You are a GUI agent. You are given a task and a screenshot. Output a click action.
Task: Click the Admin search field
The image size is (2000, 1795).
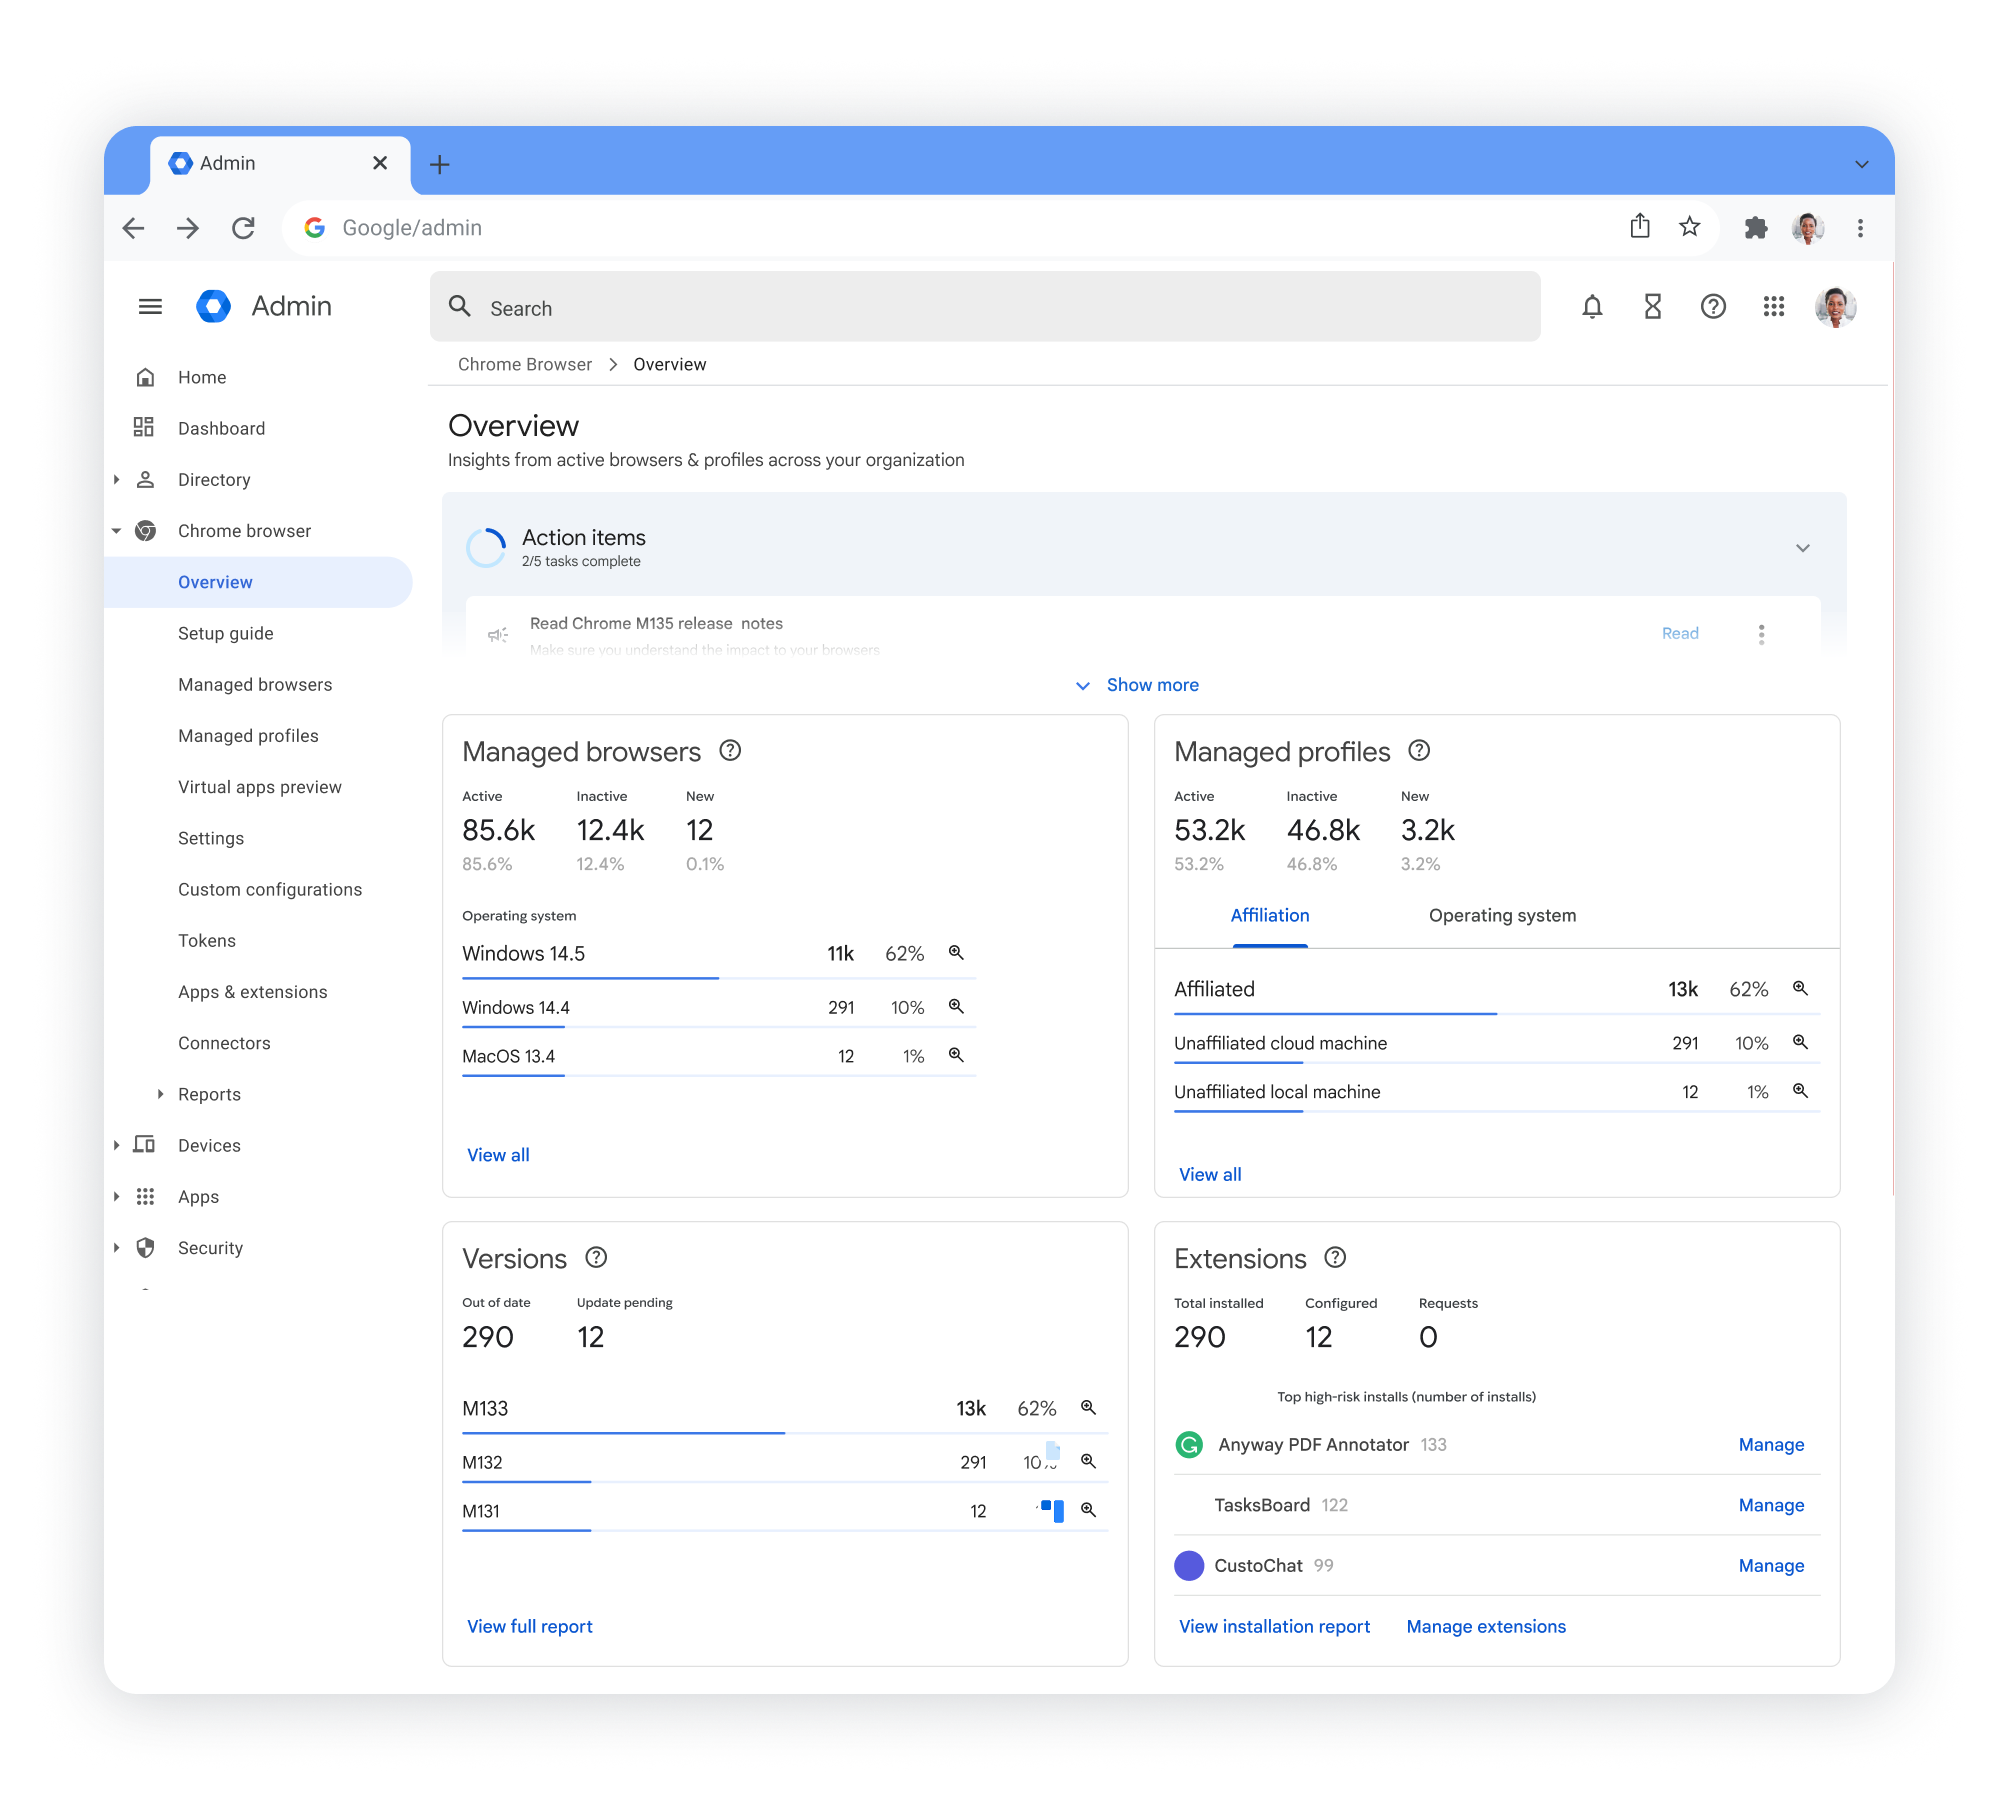pyautogui.click(x=985, y=307)
